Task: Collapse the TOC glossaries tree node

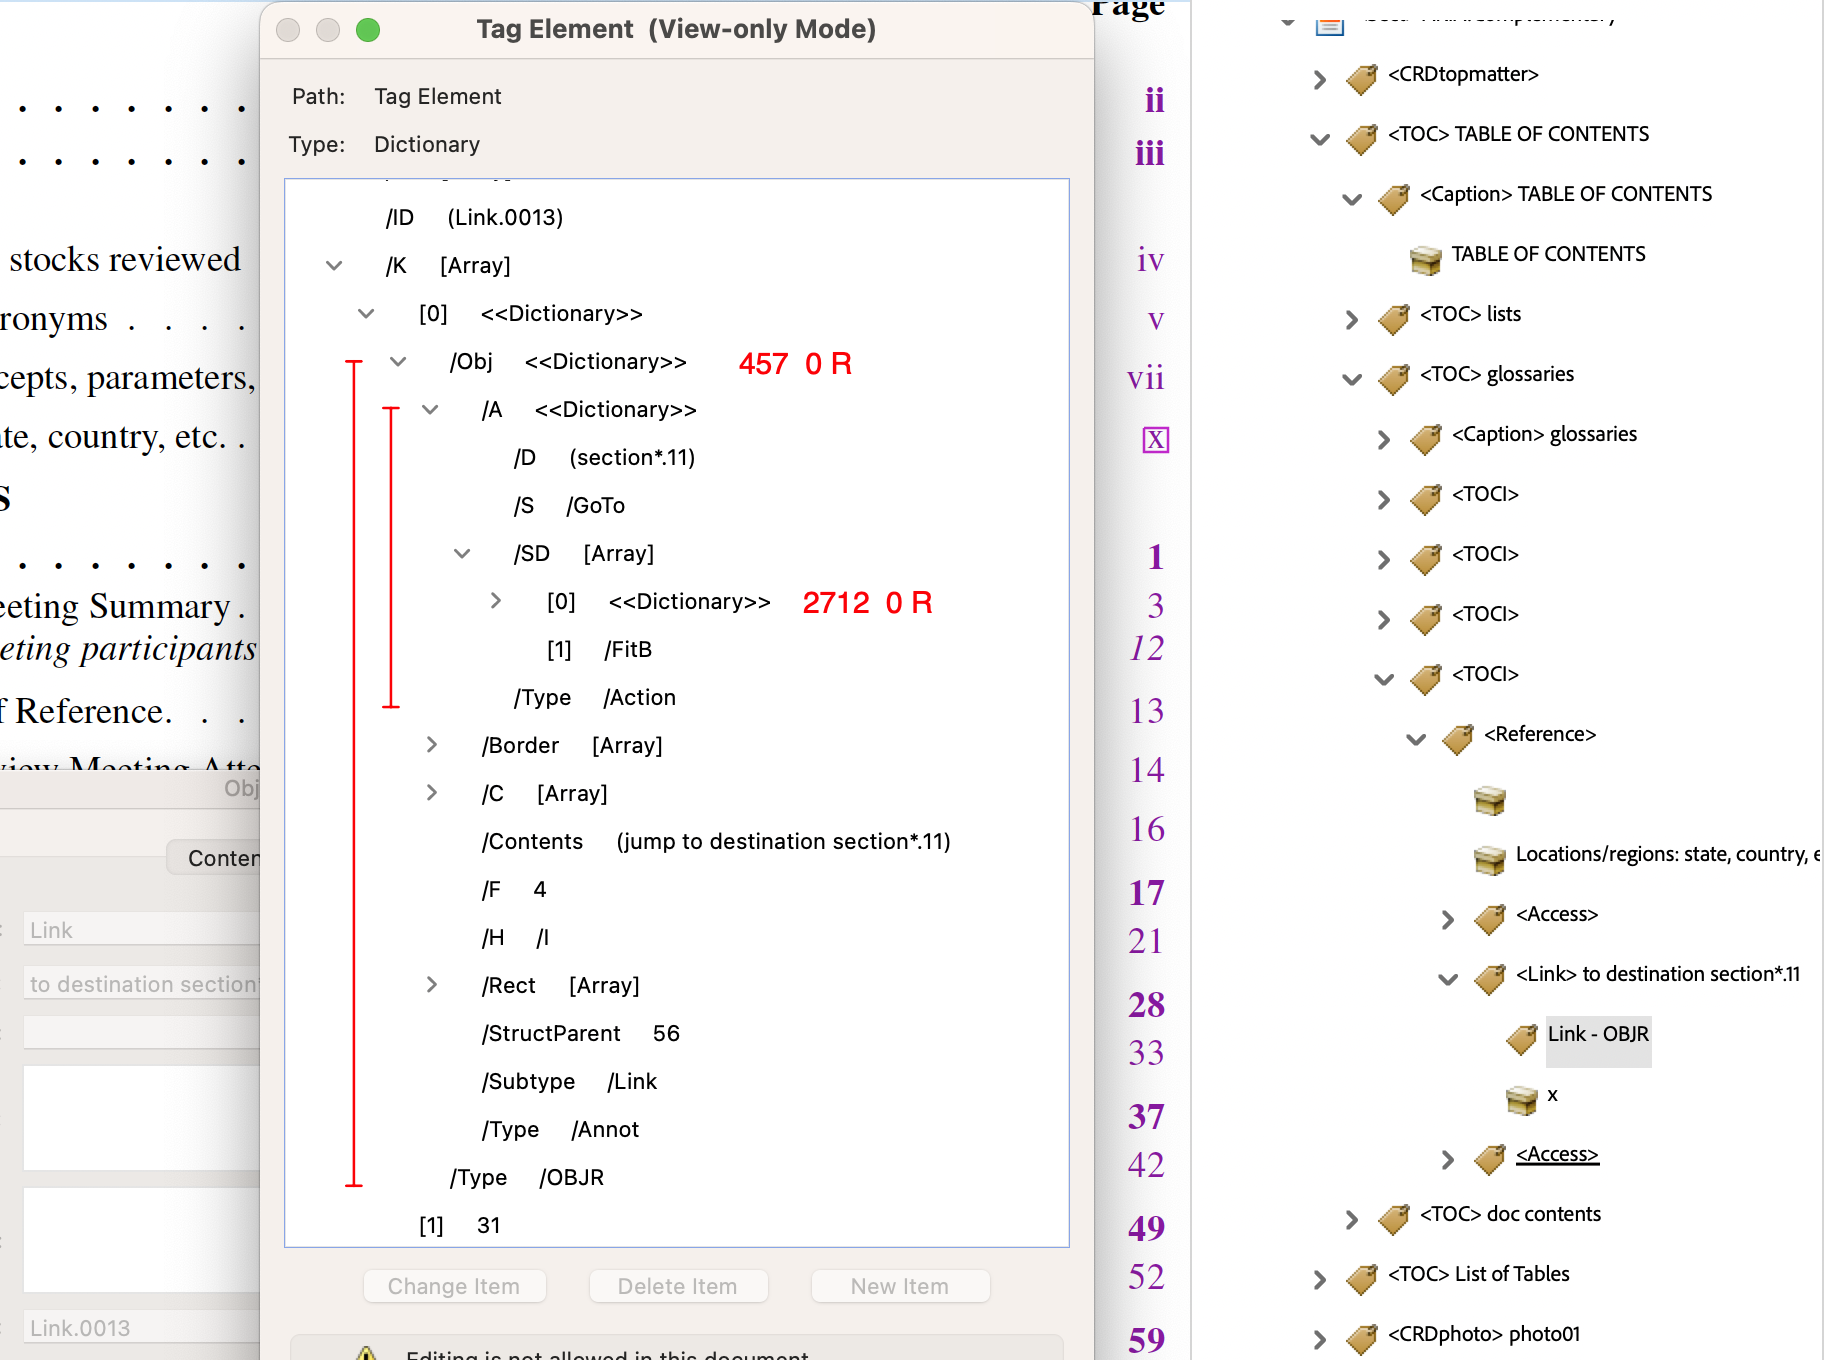Action: (x=1352, y=378)
